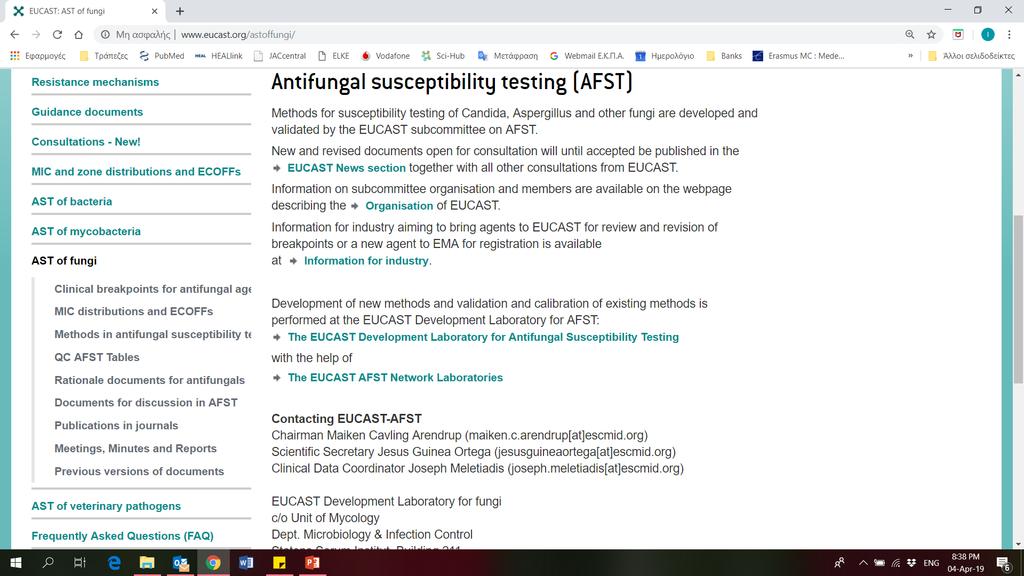
Task: Open Frequently Asked Questions (FAQ)
Action: tap(122, 536)
